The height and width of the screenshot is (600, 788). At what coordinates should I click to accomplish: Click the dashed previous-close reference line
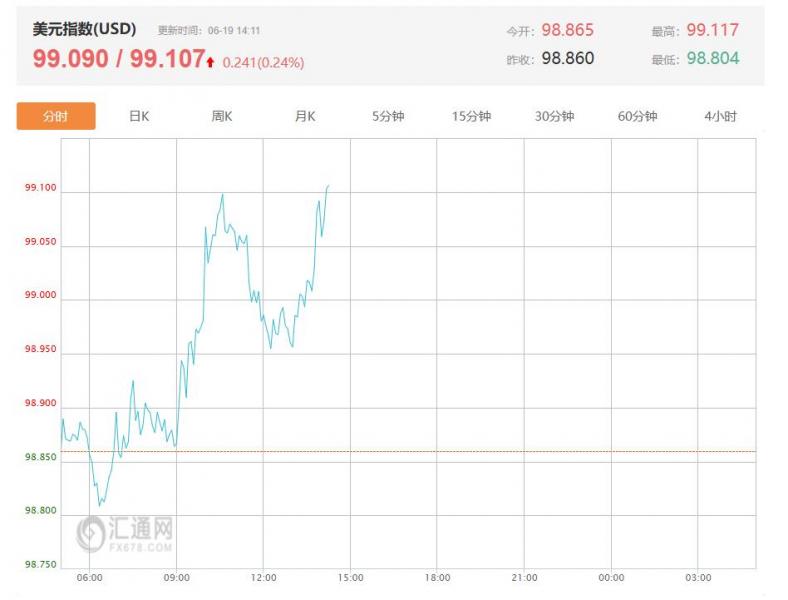pos(500,451)
